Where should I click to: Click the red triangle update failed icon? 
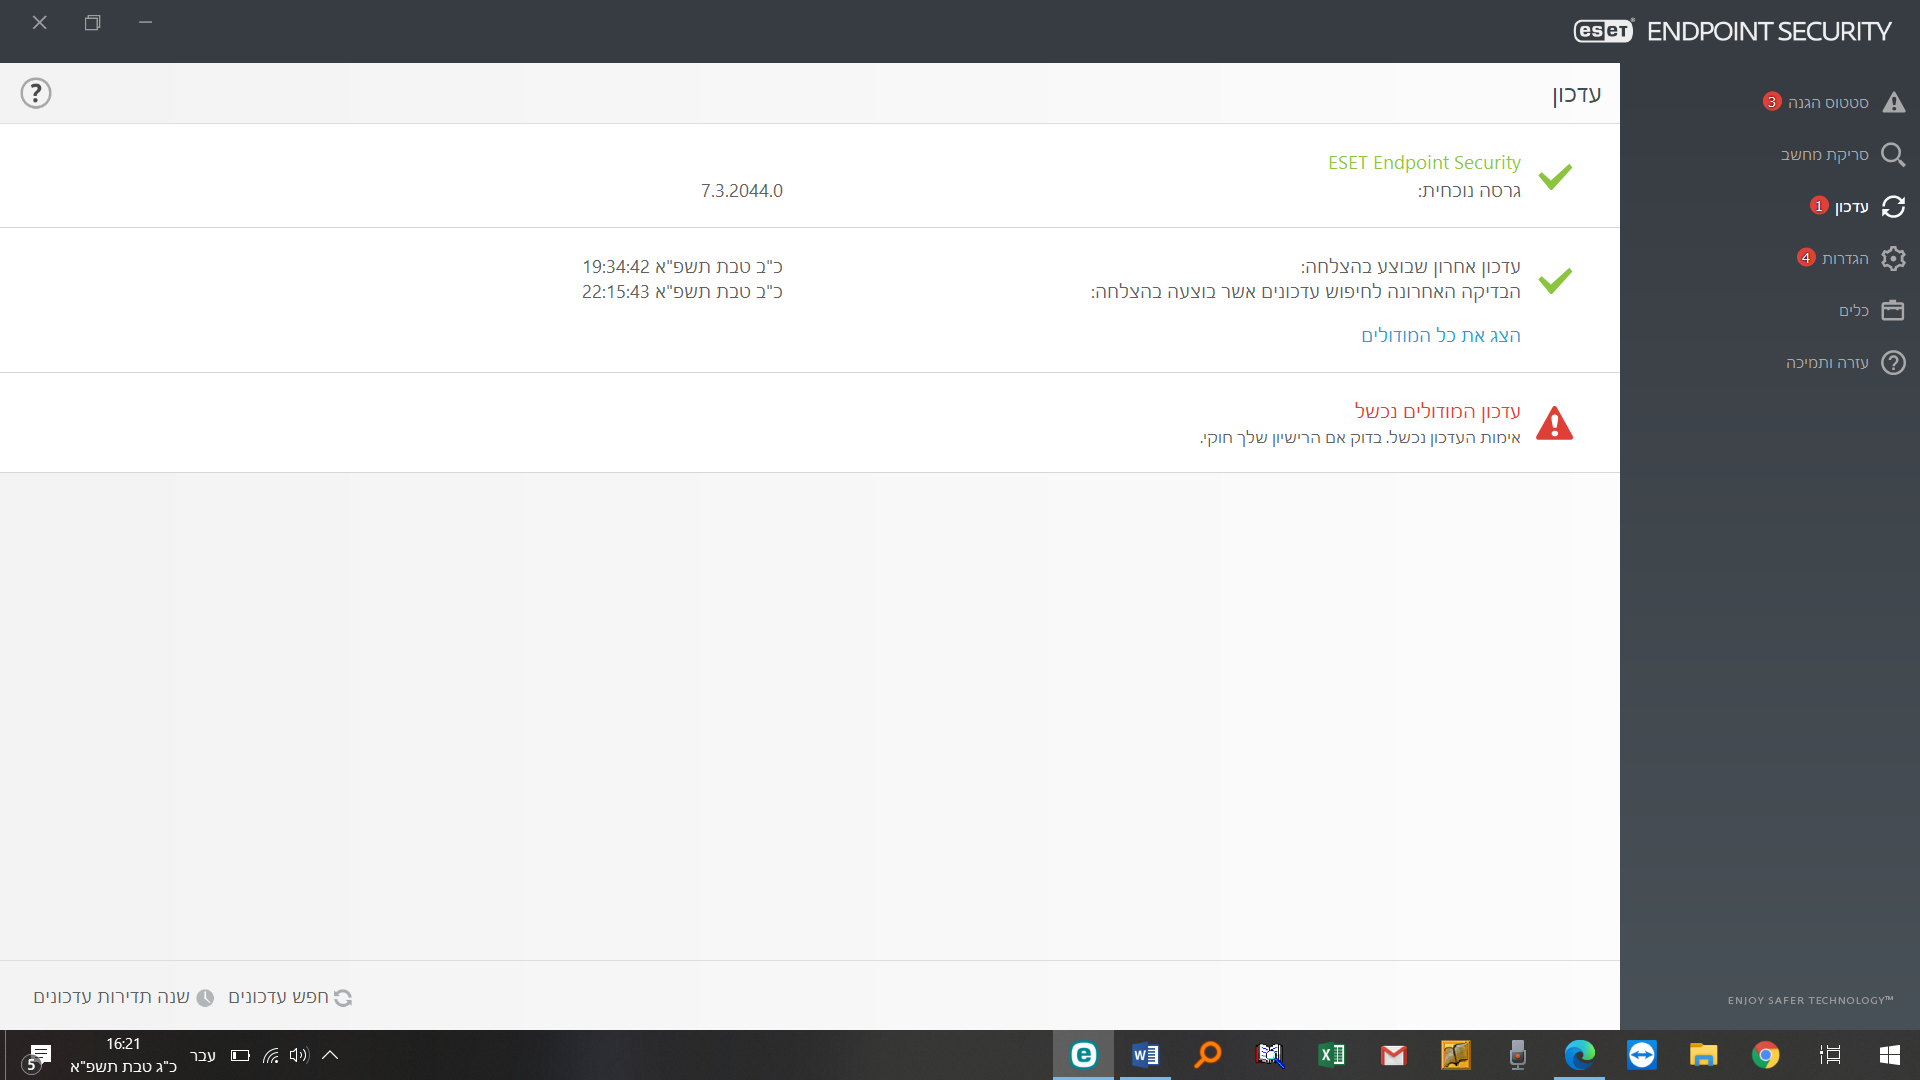[1554, 423]
